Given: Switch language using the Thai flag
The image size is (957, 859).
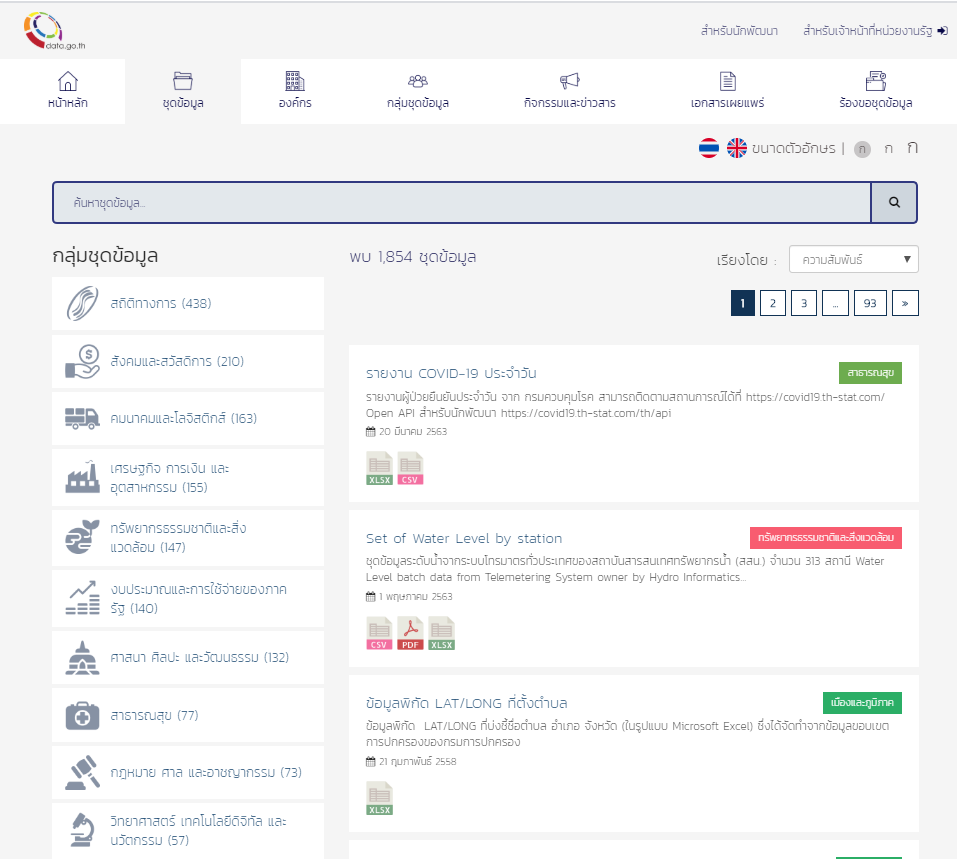Looking at the screenshot, I should 709,148.
